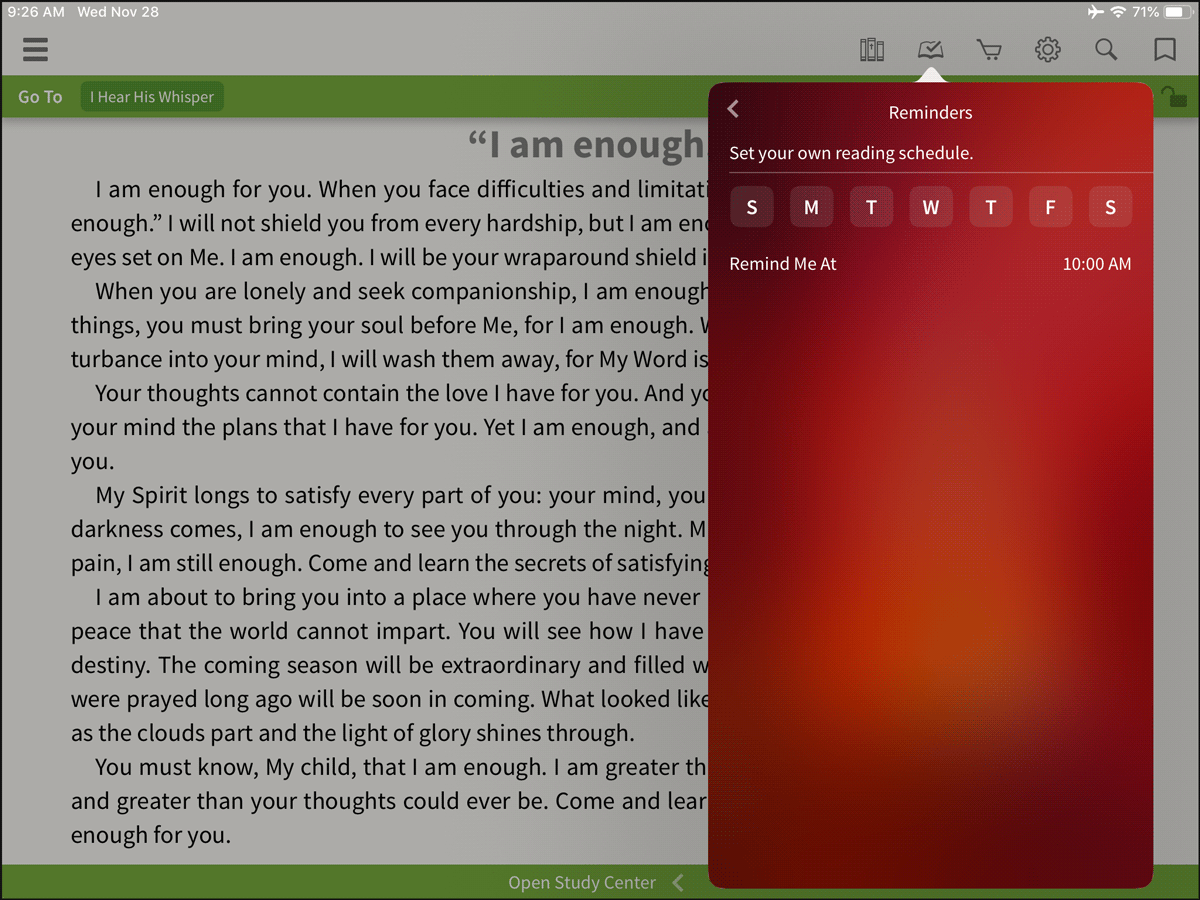
Task: Tap the 'Remind Me At' row label
Action: tap(783, 264)
